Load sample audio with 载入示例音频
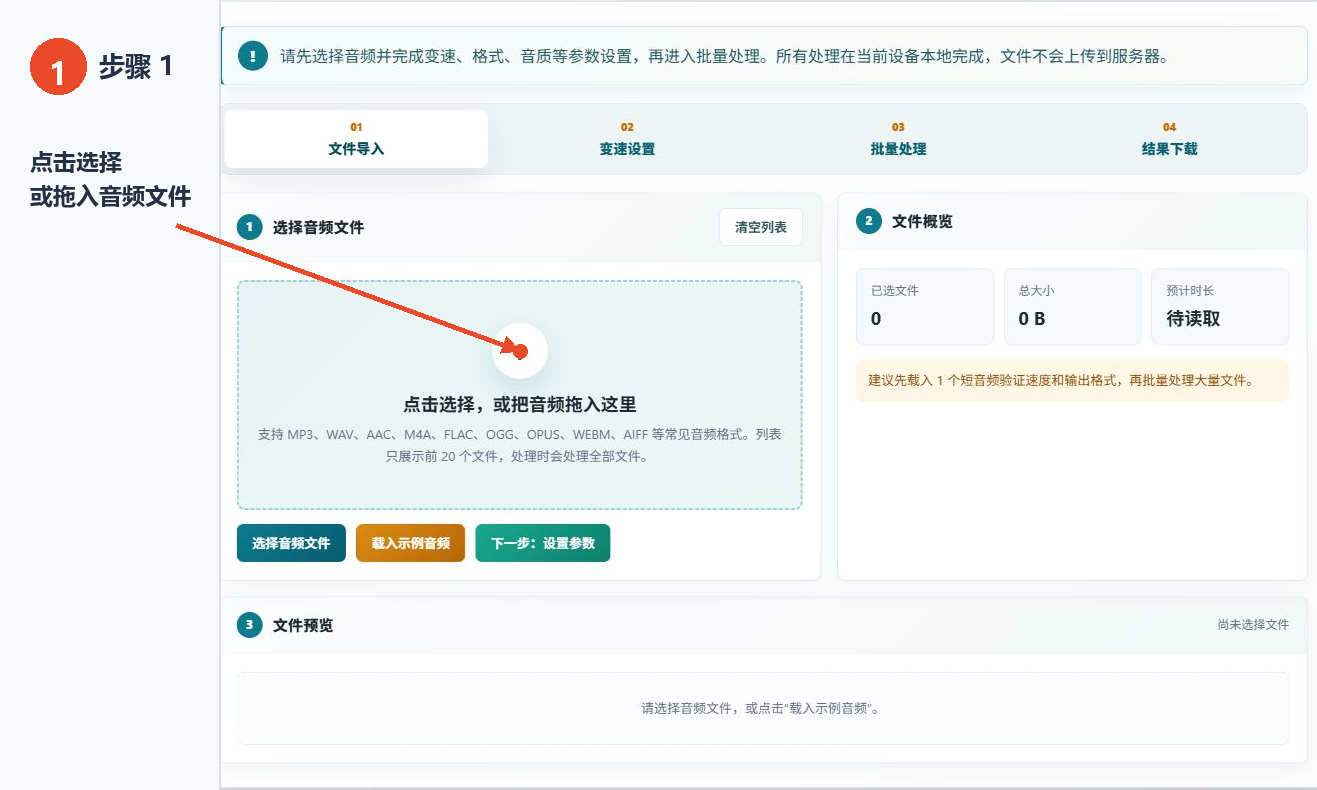Viewport: 1317px width, 790px height. [x=410, y=543]
